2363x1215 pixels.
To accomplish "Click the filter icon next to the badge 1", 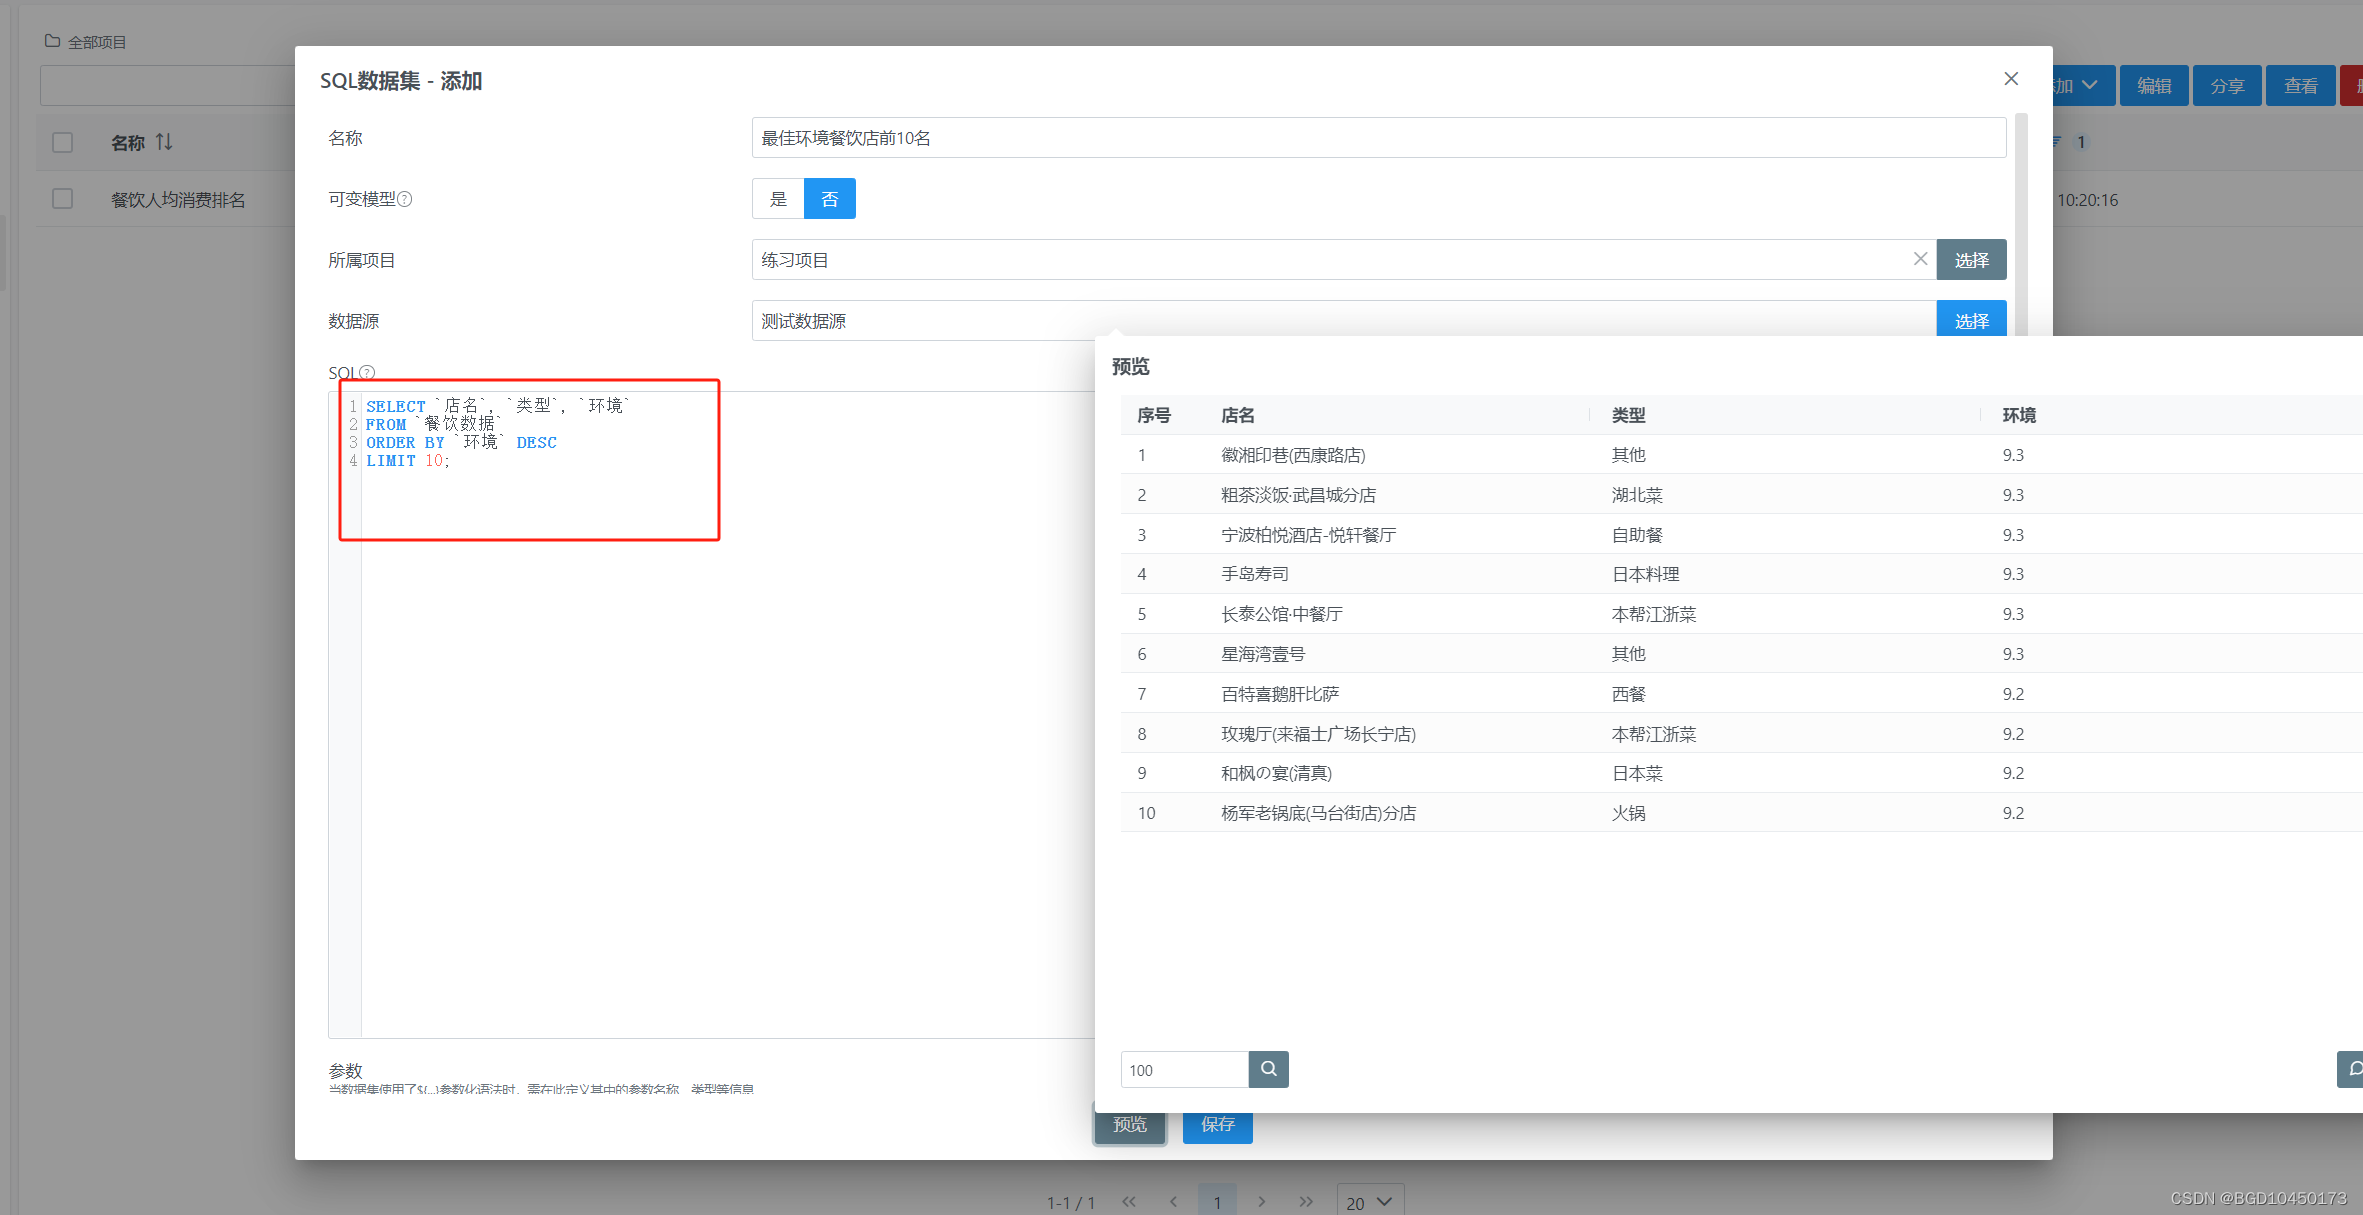I will [x=2059, y=142].
